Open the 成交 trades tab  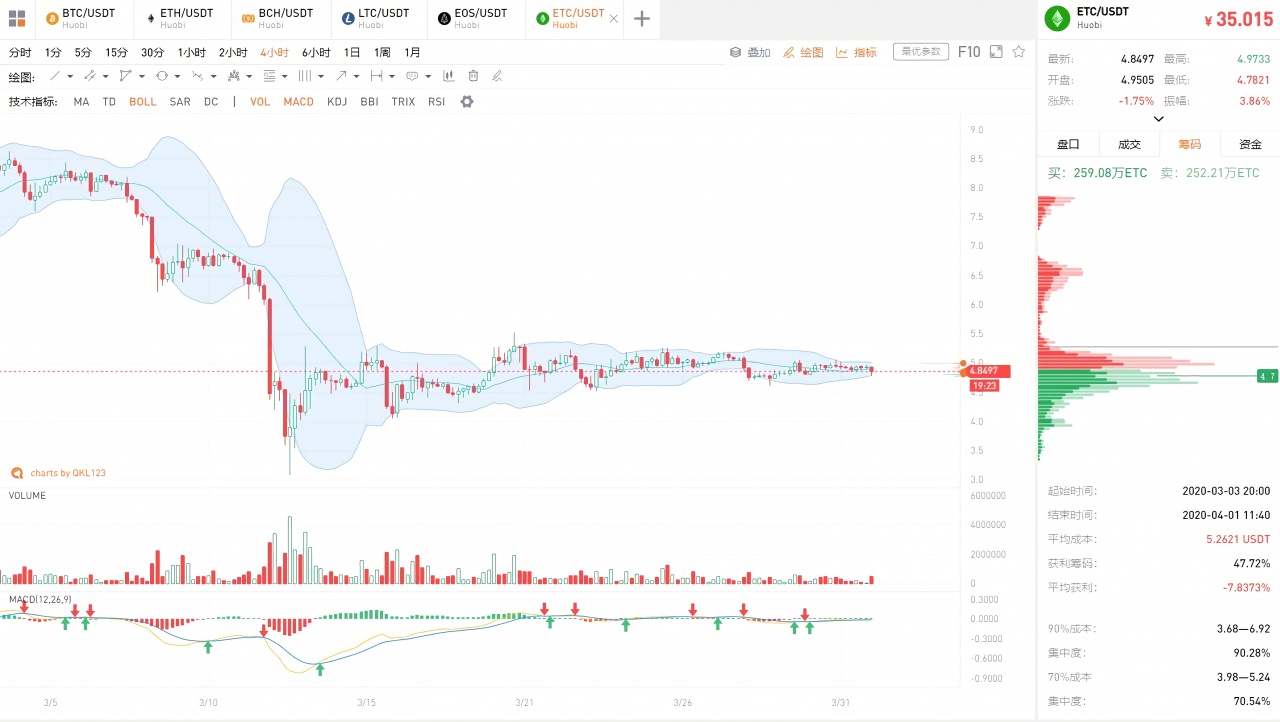pos(1129,144)
